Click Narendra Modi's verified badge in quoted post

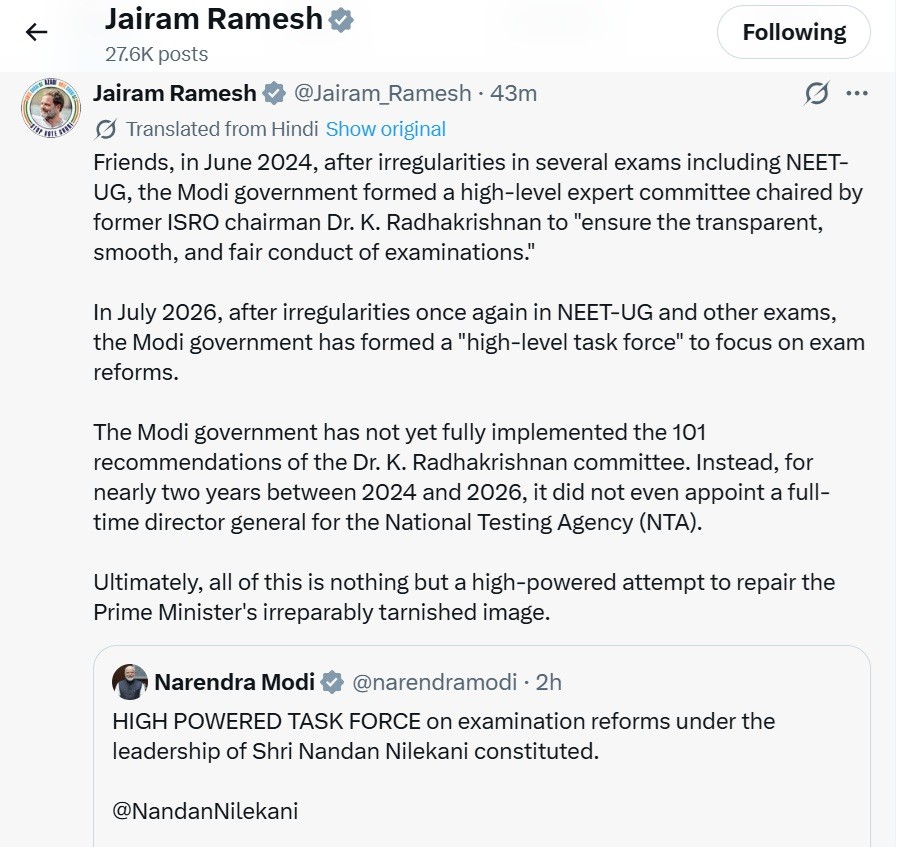click(x=332, y=682)
